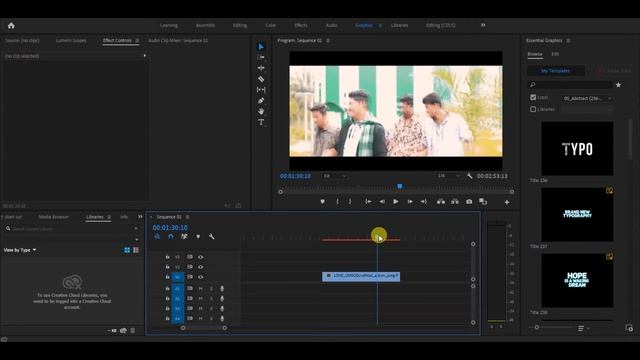The width and height of the screenshot is (640, 360).
Task: Select the Slip tool
Action: [x=261, y=89]
